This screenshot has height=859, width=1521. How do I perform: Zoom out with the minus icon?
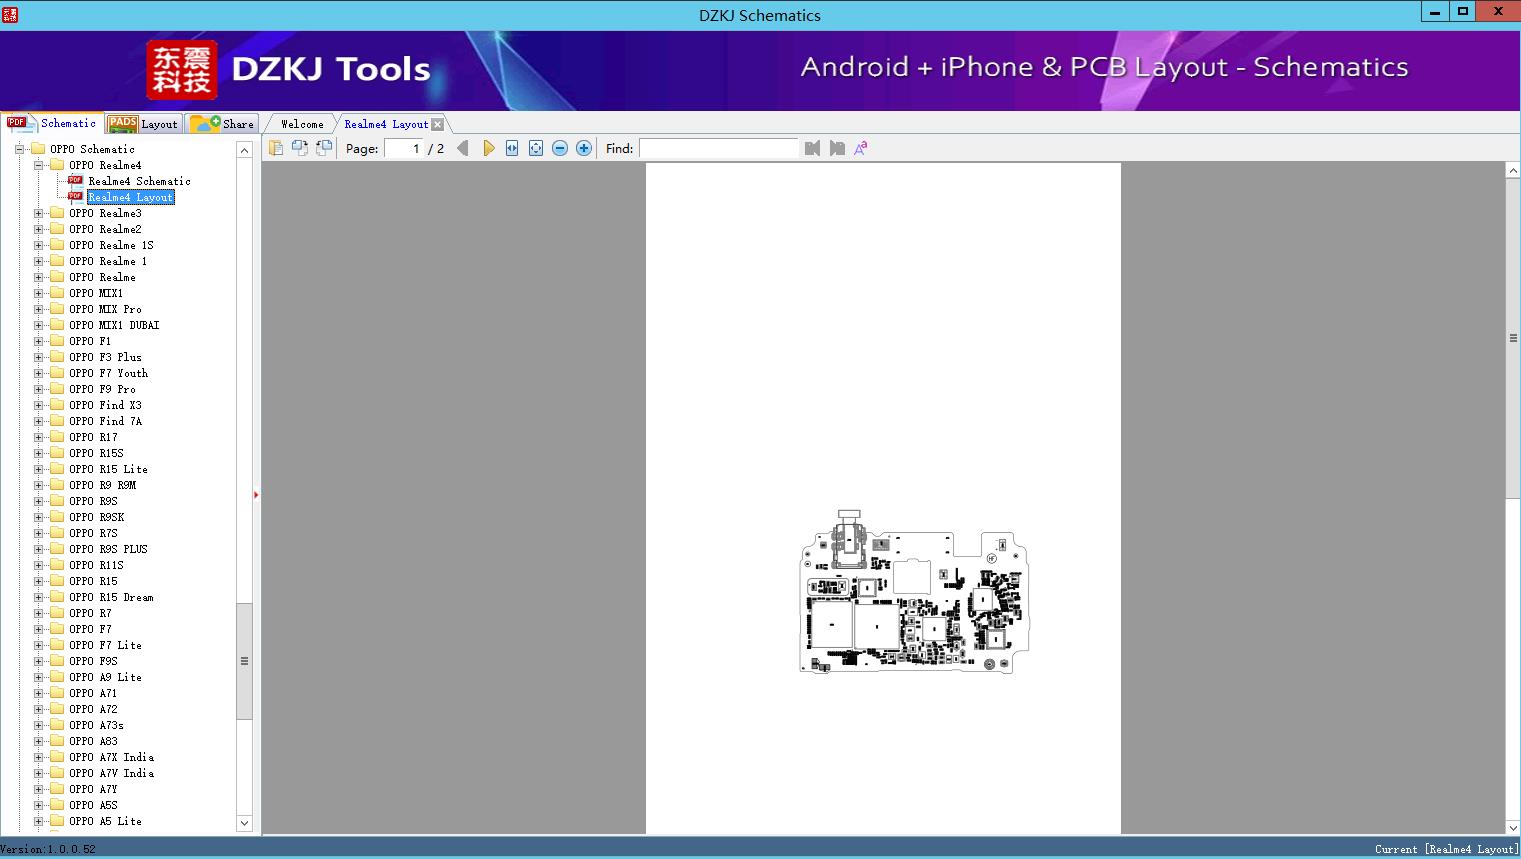tap(560, 148)
